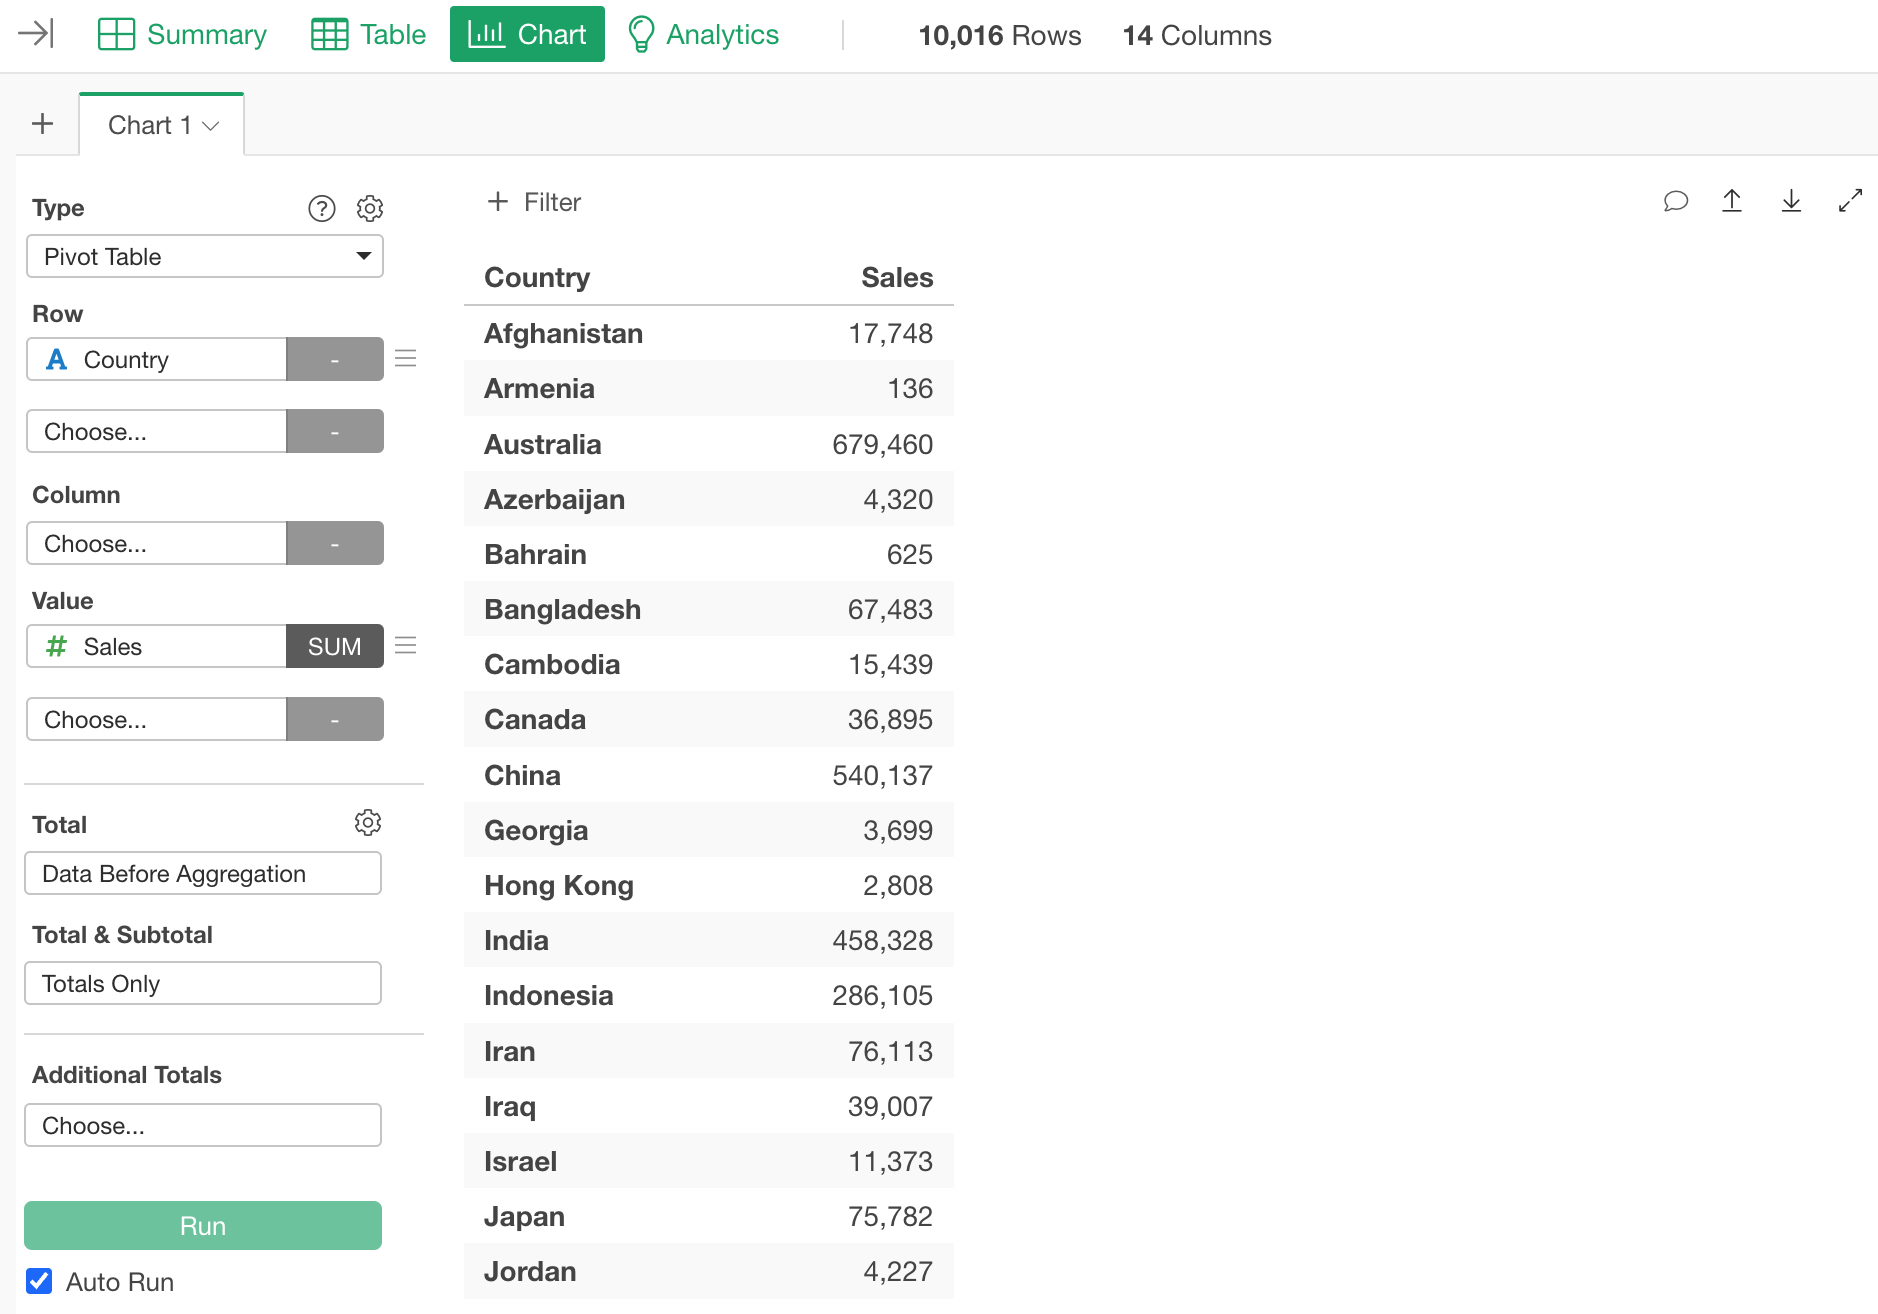Expand chart to full screen
This screenshot has height=1314, width=1878.
pos(1850,201)
